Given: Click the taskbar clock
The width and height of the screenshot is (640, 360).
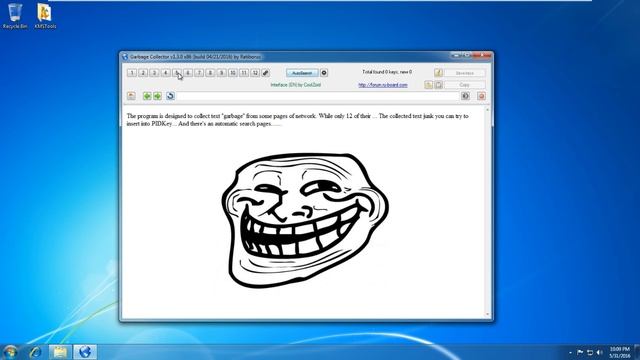Looking at the screenshot, I should coord(620,352).
